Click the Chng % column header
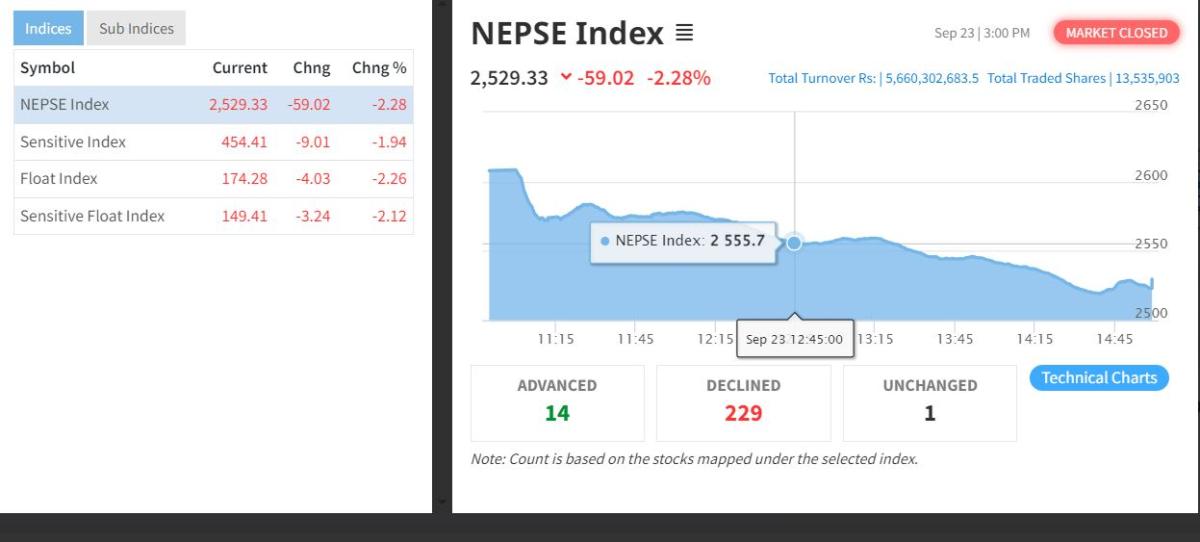The image size is (1200, 542). pos(379,68)
